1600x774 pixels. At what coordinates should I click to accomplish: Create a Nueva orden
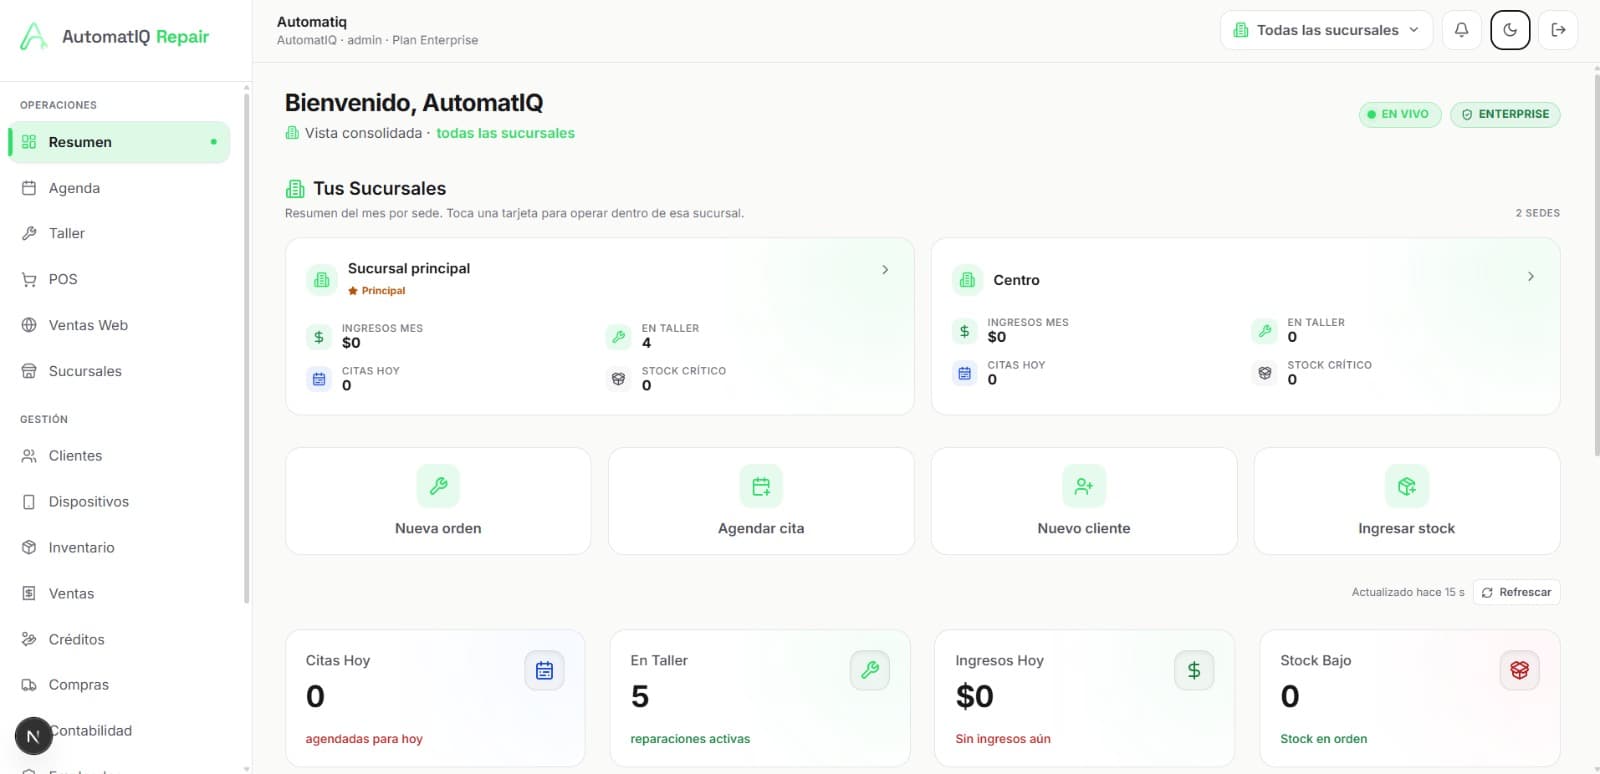coord(438,501)
